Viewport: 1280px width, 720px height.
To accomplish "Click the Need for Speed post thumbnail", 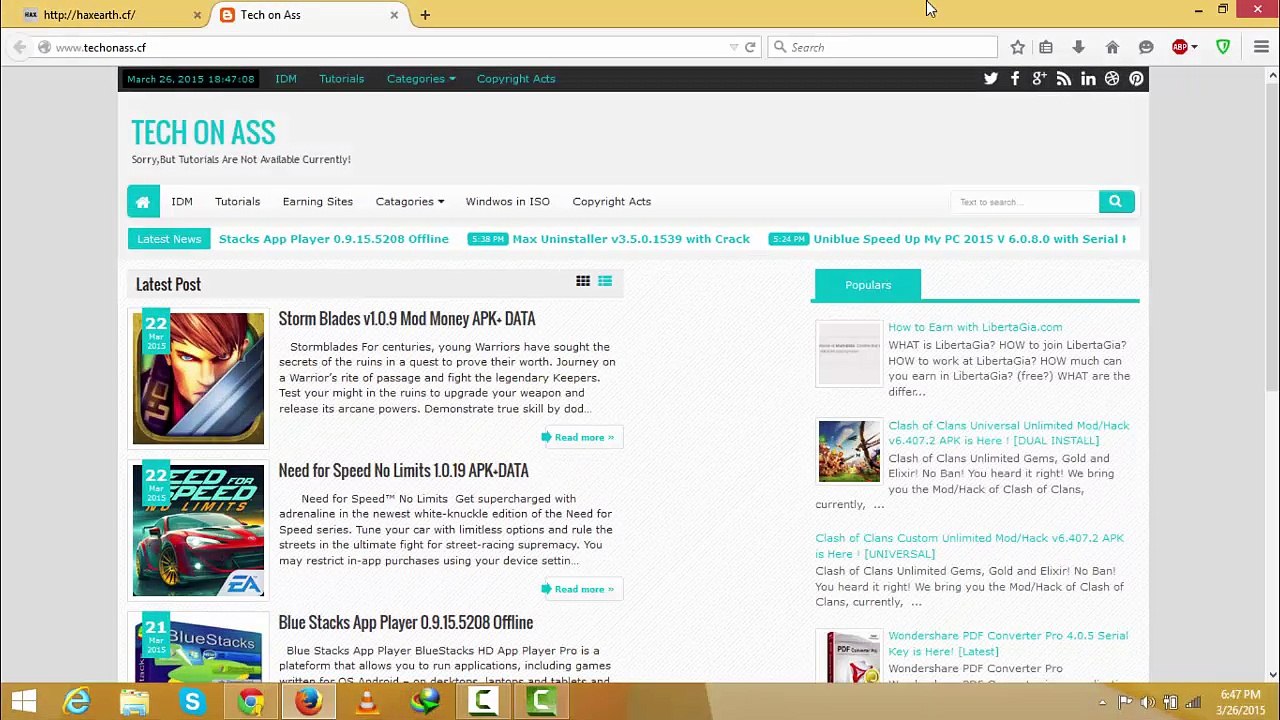I will [x=198, y=530].
